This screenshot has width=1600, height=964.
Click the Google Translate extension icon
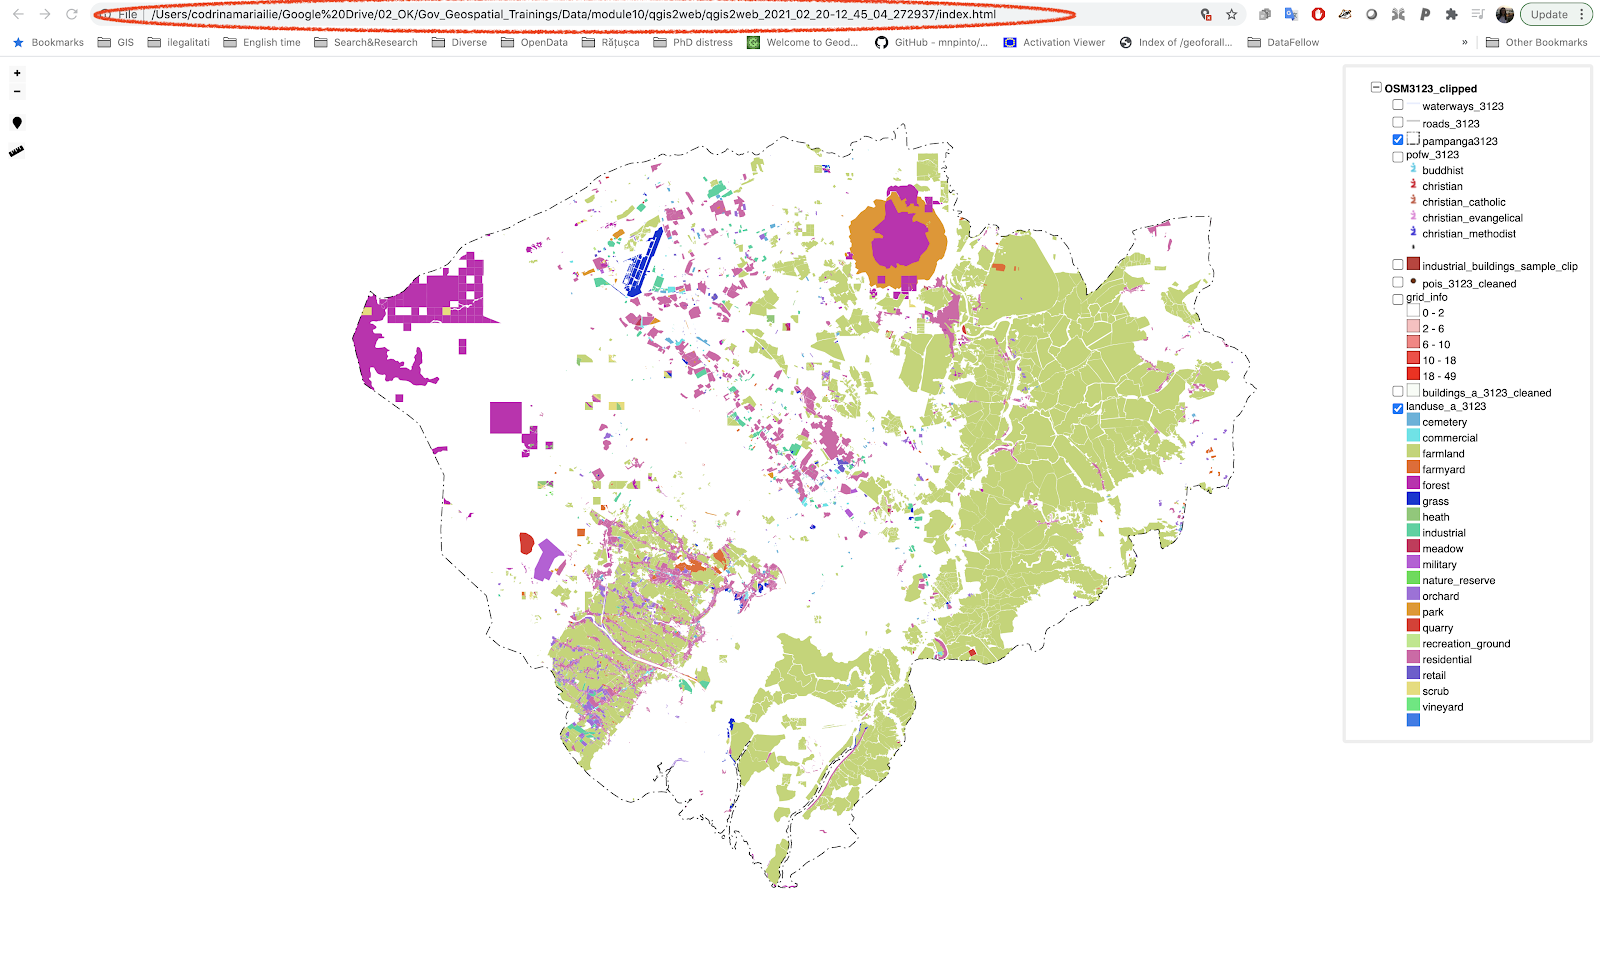[1291, 15]
